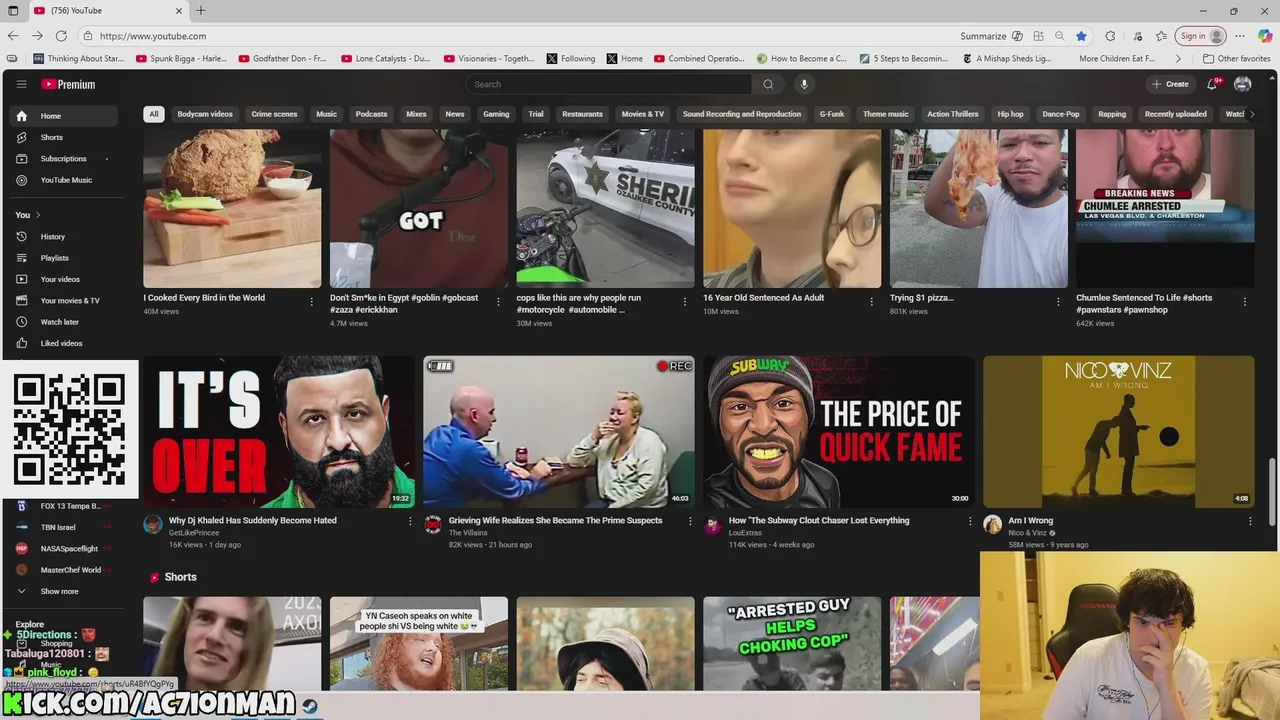Viewport: 1280px width, 720px height.
Task: Open options for I Cooked Every Bird
Action: [x=312, y=301]
